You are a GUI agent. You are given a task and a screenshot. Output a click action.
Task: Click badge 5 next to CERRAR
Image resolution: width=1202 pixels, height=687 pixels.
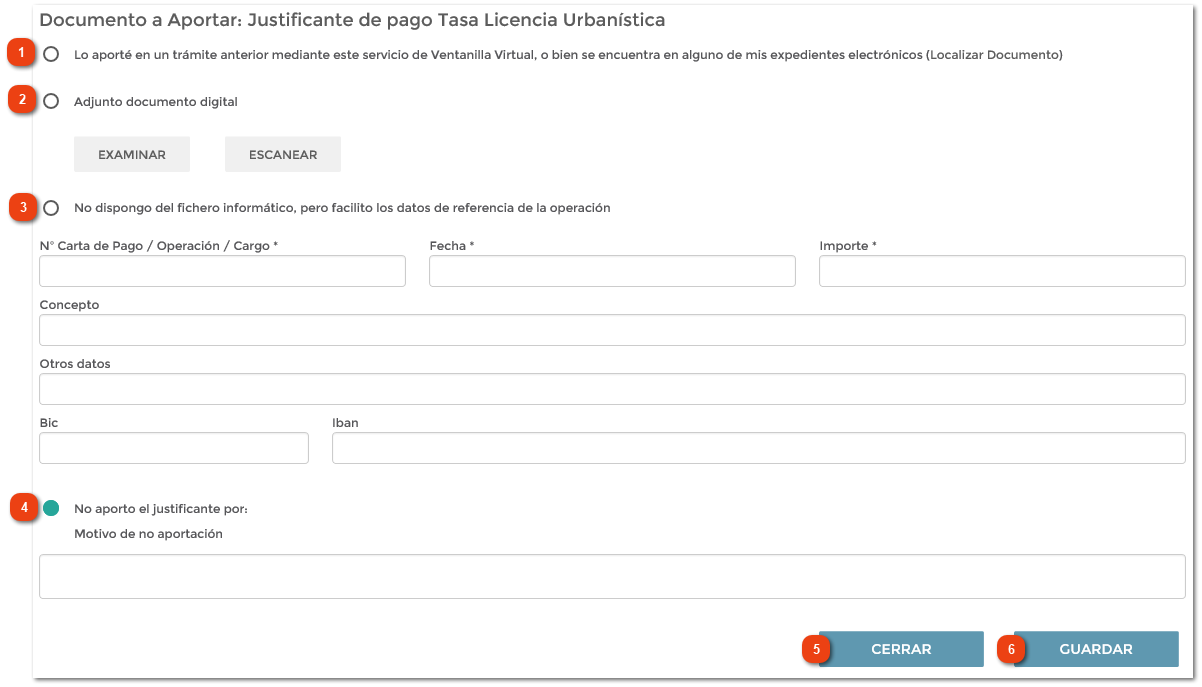tap(817, 648)
